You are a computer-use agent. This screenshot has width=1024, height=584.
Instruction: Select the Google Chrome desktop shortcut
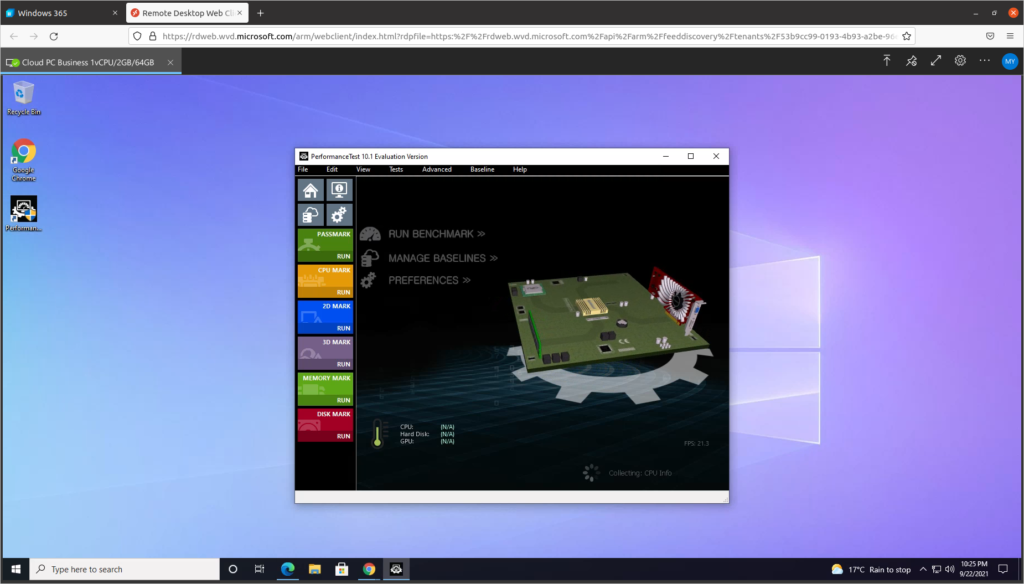point(24,160)
